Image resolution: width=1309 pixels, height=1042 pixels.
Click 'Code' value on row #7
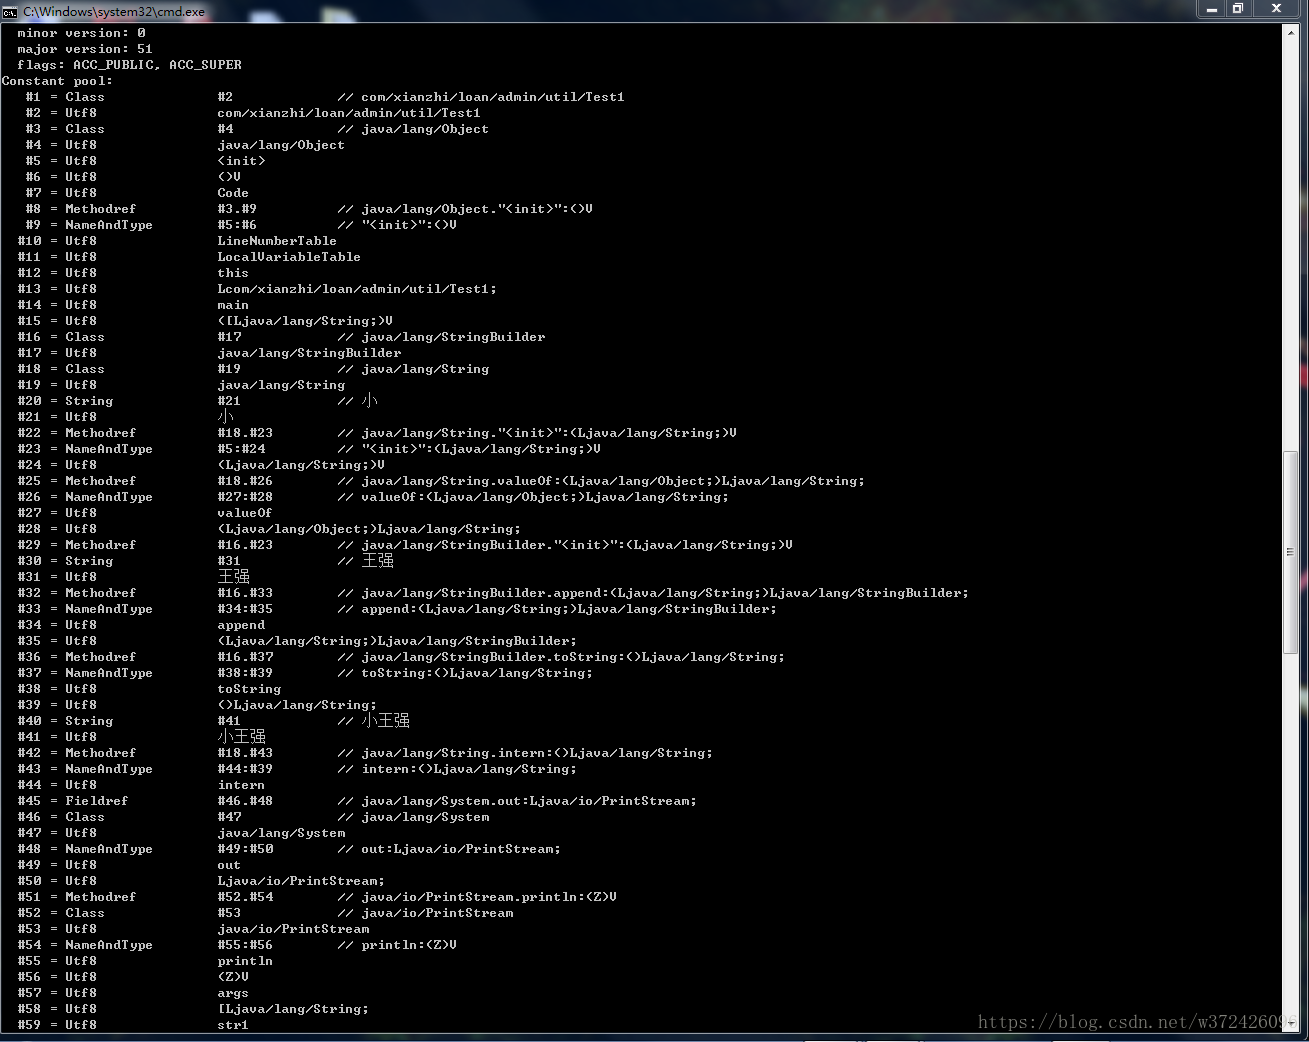tap(233, 193)
